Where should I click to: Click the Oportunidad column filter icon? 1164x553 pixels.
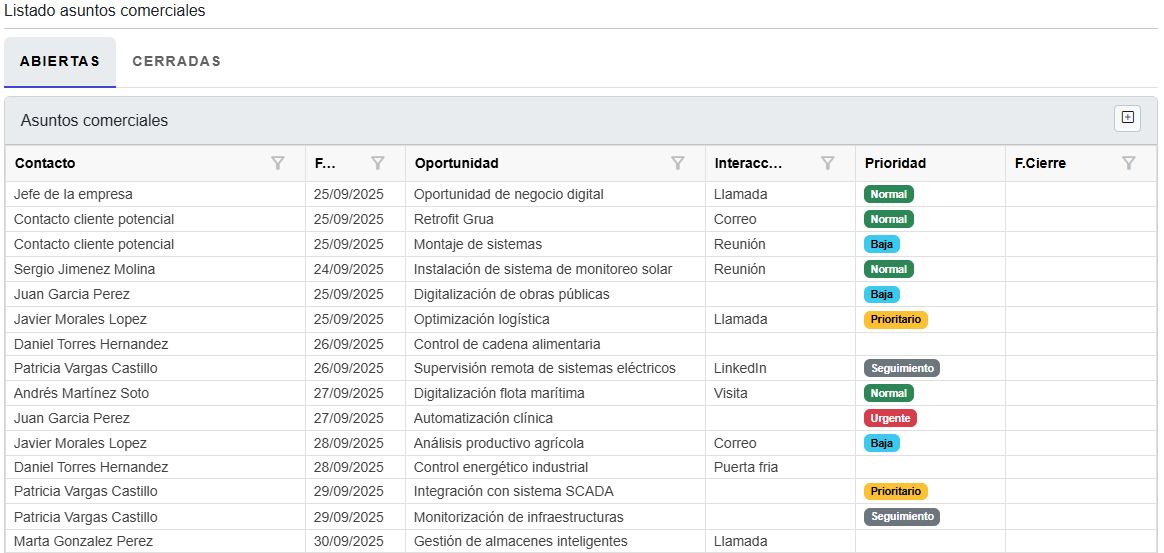pyautogui.click(x=678, y=163)
